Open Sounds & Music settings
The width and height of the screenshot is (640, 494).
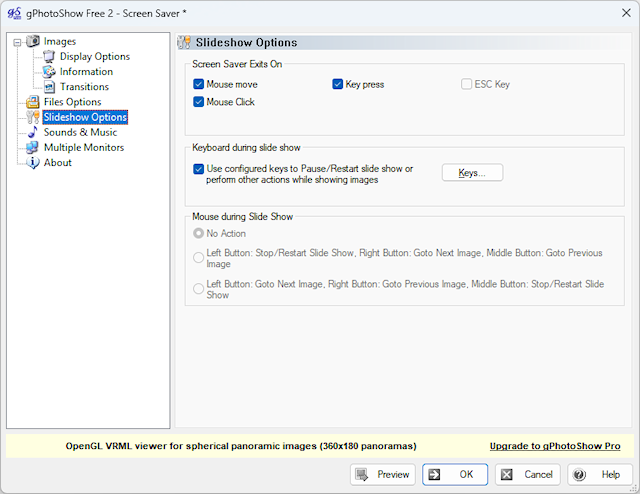click(80, 132)
